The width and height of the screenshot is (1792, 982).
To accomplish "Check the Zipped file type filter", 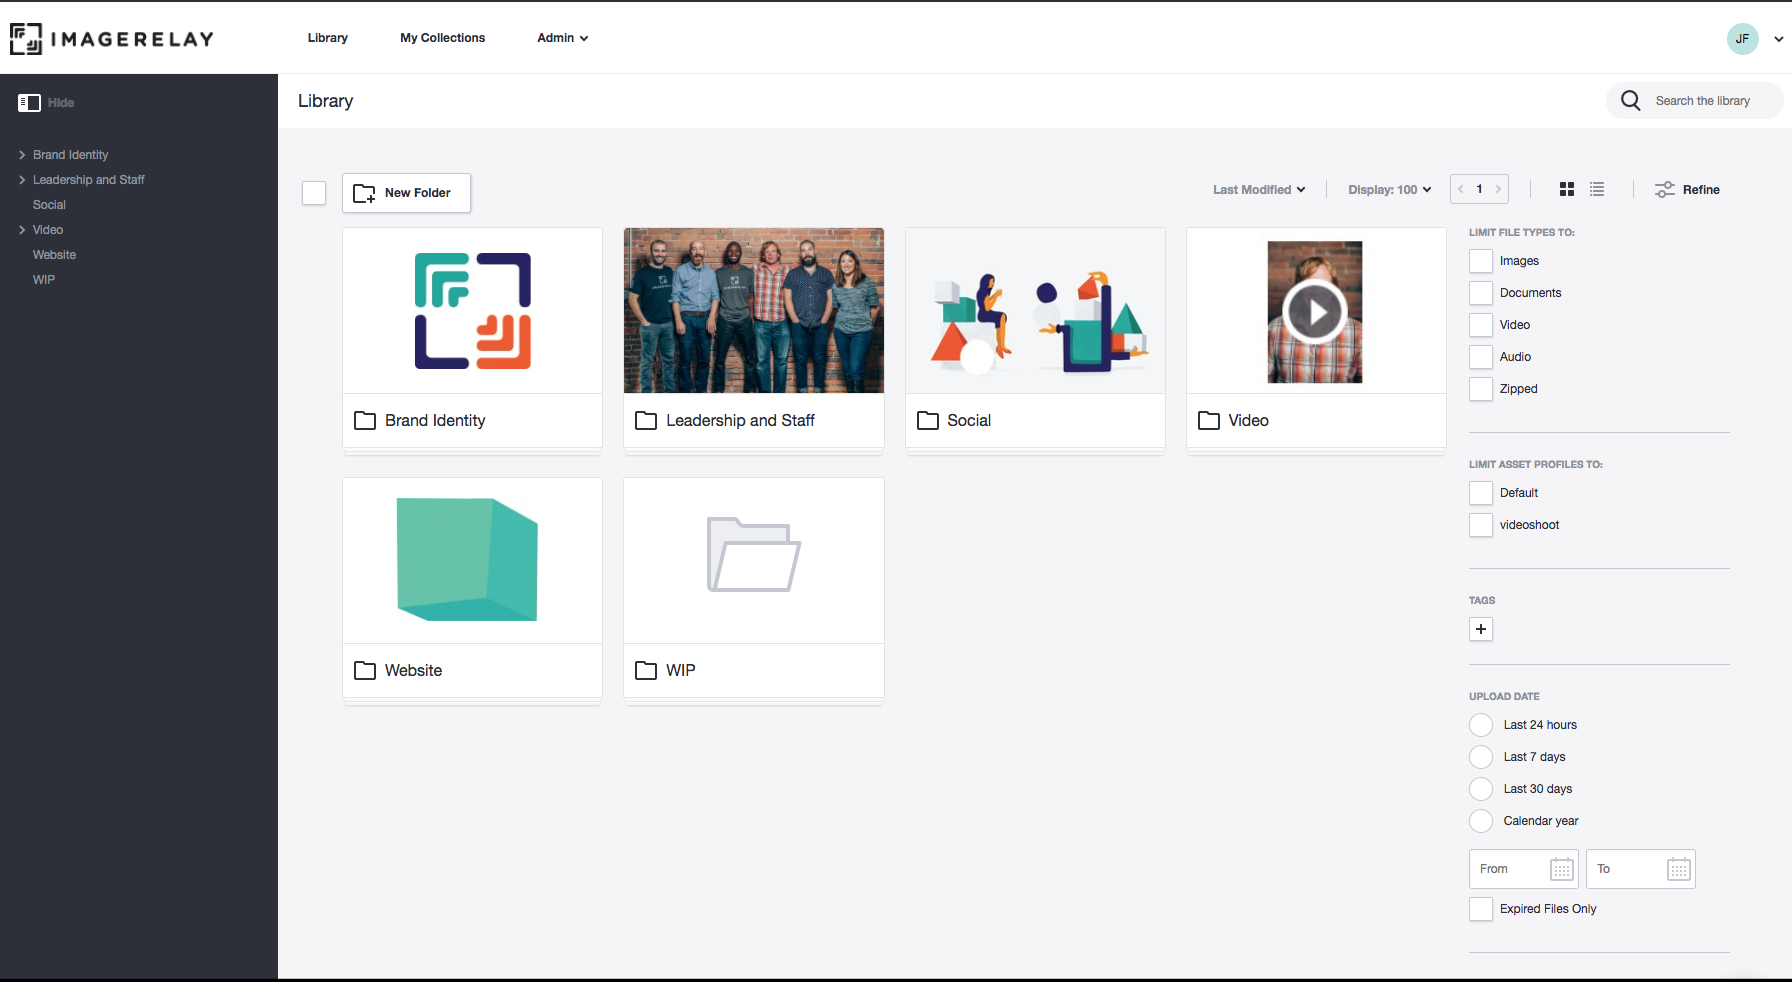I will [1481, 389].
